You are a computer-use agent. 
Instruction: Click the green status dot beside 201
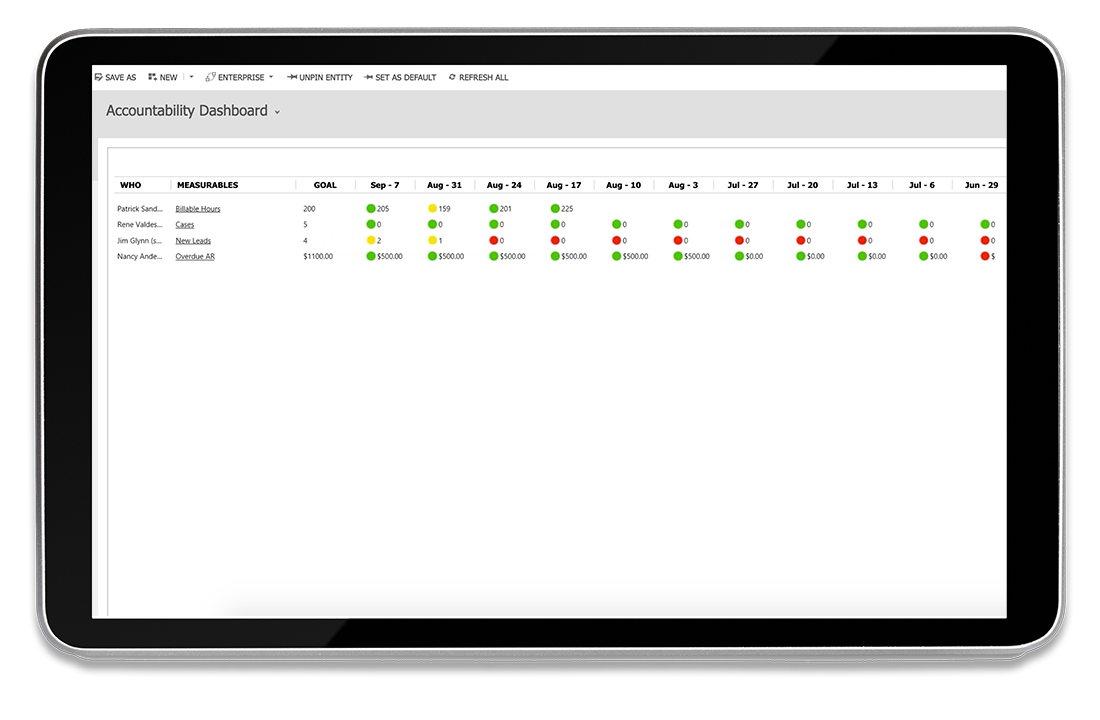click(x=494, y=208)
